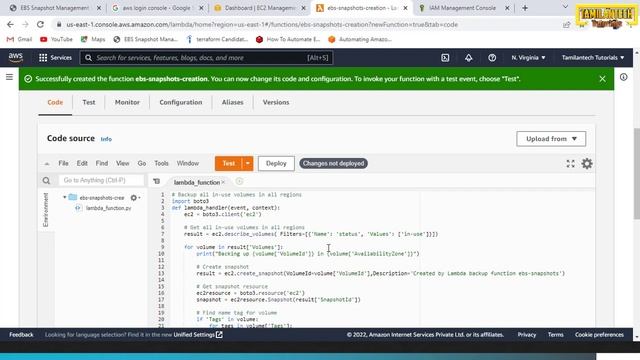Toggle the left navigation hamburger menu

point(9,77)
